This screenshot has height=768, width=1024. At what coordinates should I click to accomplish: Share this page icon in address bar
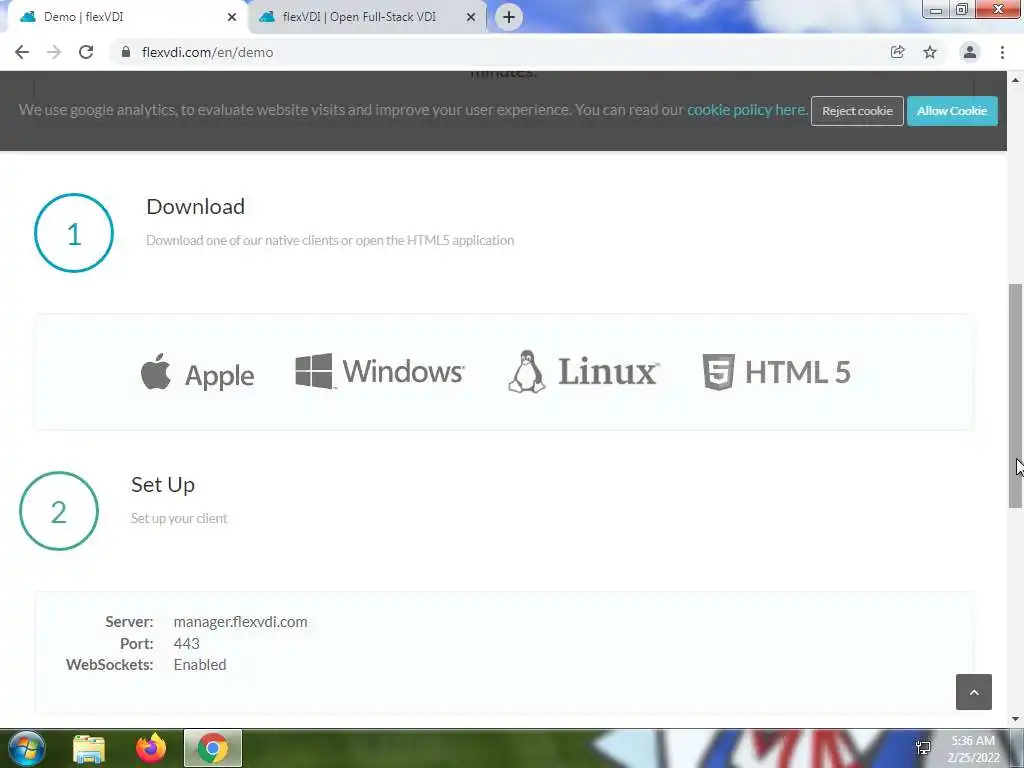click(897, 52)
